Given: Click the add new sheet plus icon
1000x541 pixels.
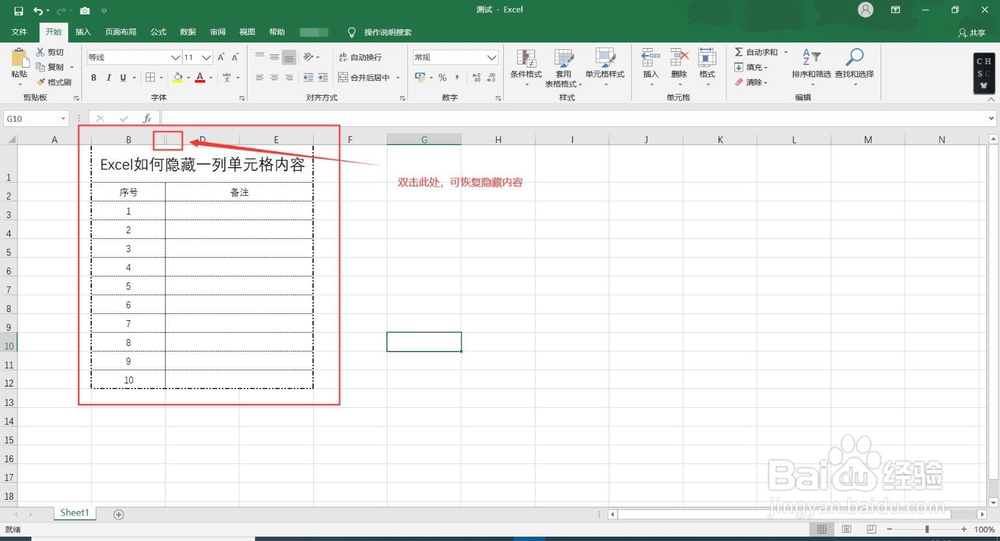Looking at the screenshot, I should click(119, 514).
